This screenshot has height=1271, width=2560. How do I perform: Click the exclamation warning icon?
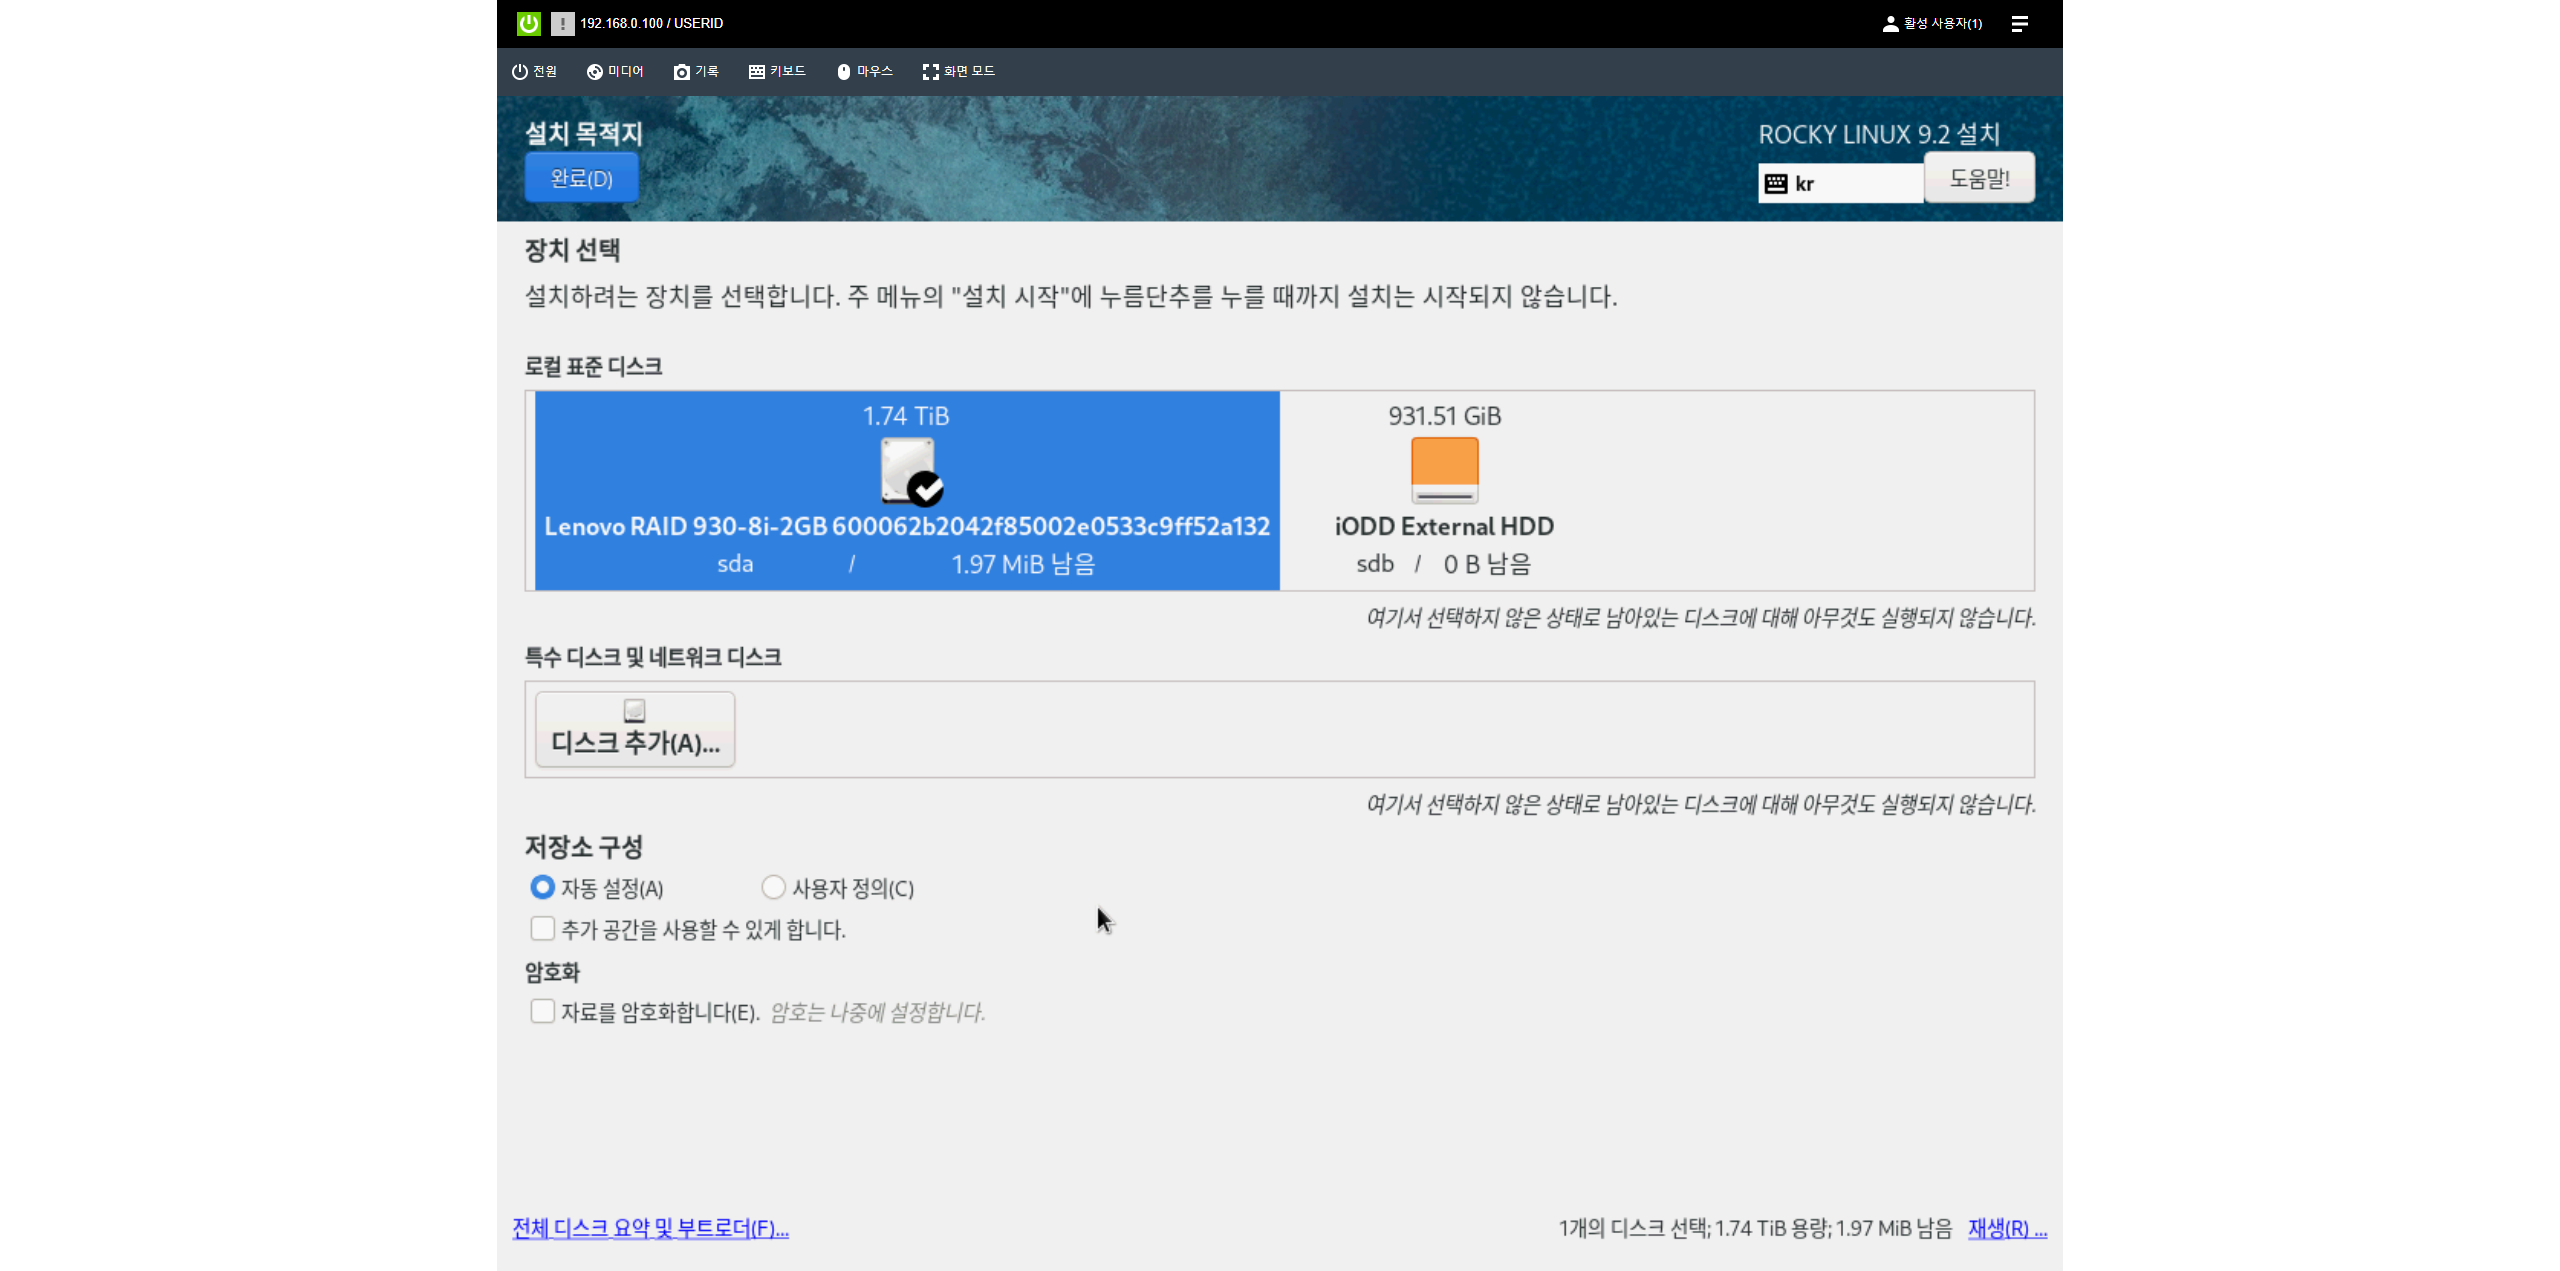[563, 23]
